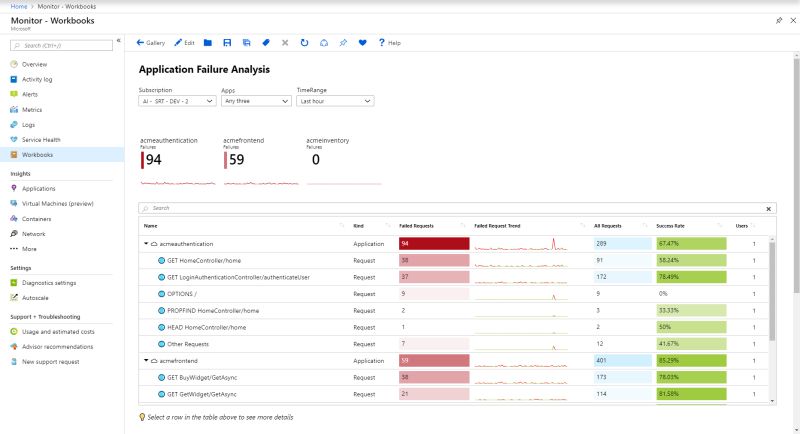
Task: Sort by the Name column
Action: click(x=151, y=226)
